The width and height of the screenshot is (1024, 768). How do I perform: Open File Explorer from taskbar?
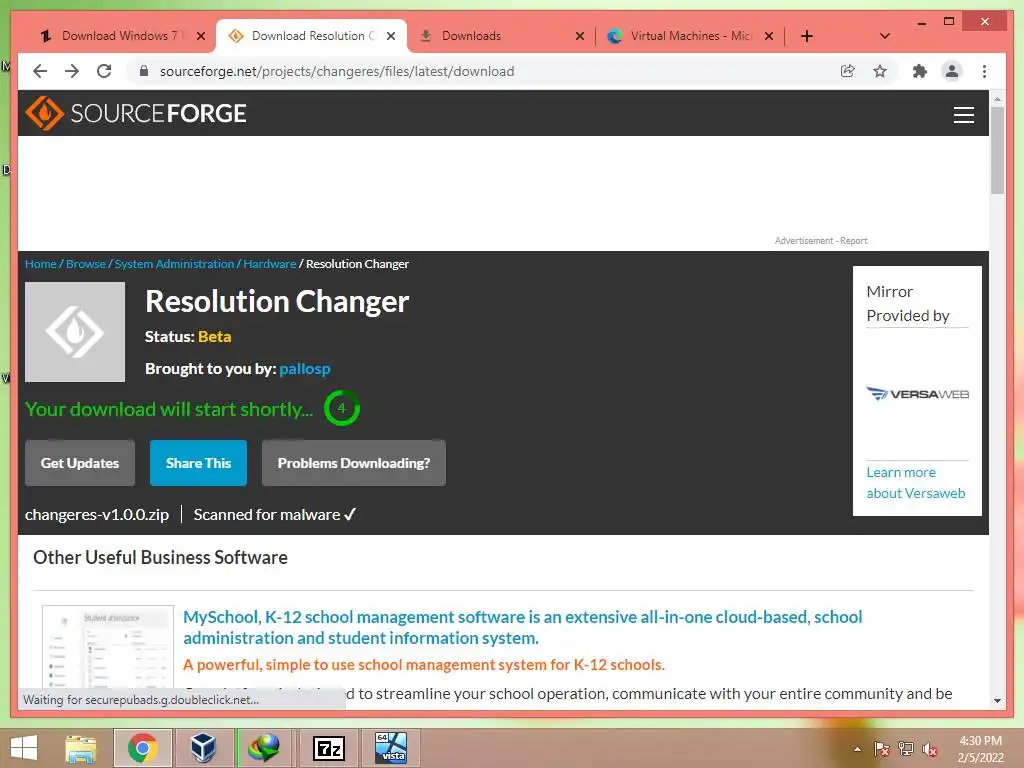pos(81,748)
